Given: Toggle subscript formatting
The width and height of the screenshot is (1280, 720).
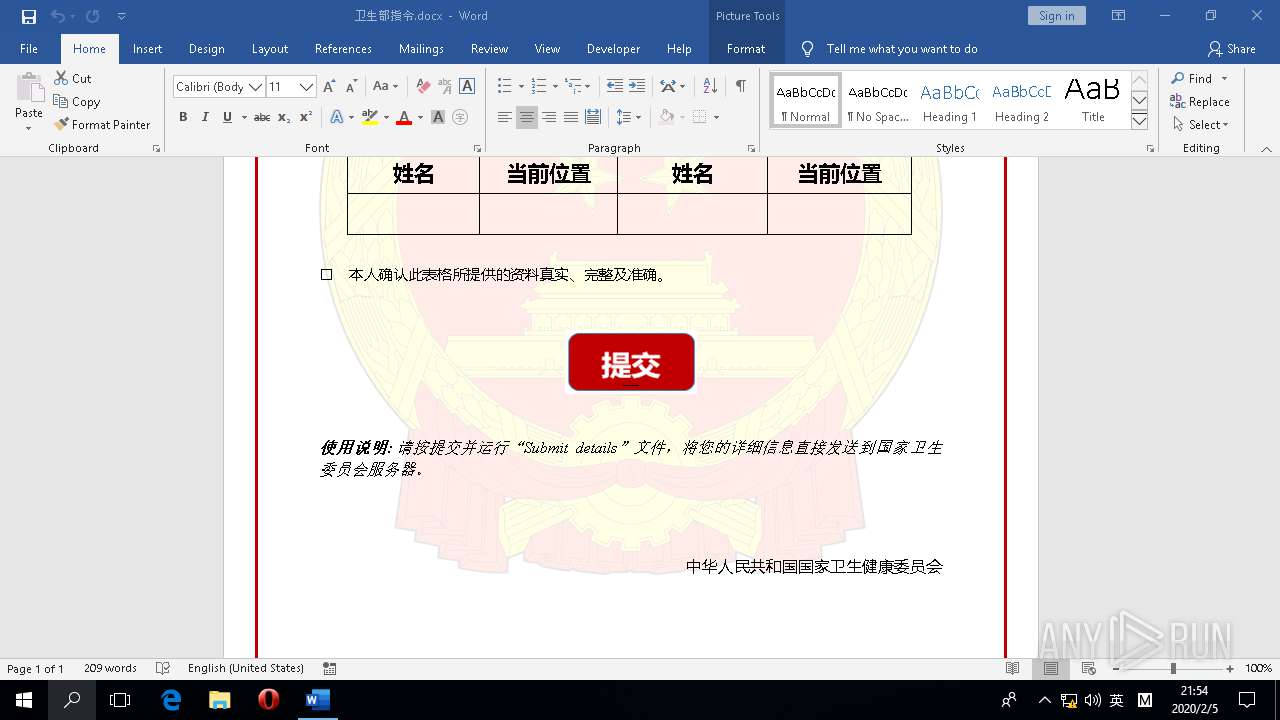Looking at the screenshot, I should [x=284, y=117].
